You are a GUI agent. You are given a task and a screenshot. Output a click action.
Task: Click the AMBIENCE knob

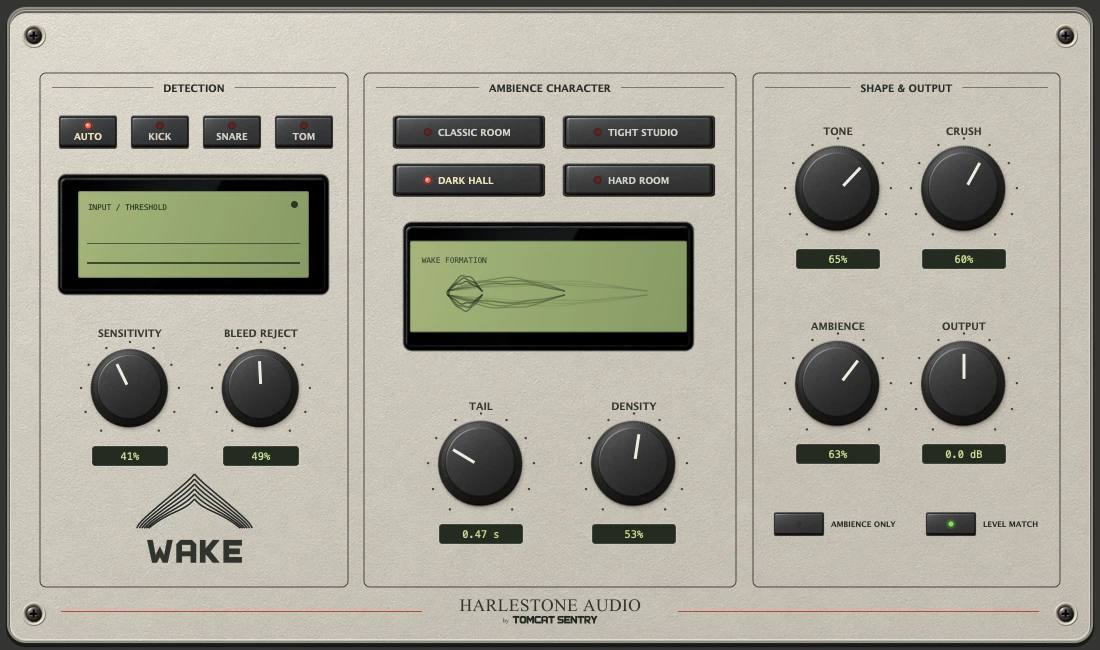pyautogui.click(x=837, y=383)
